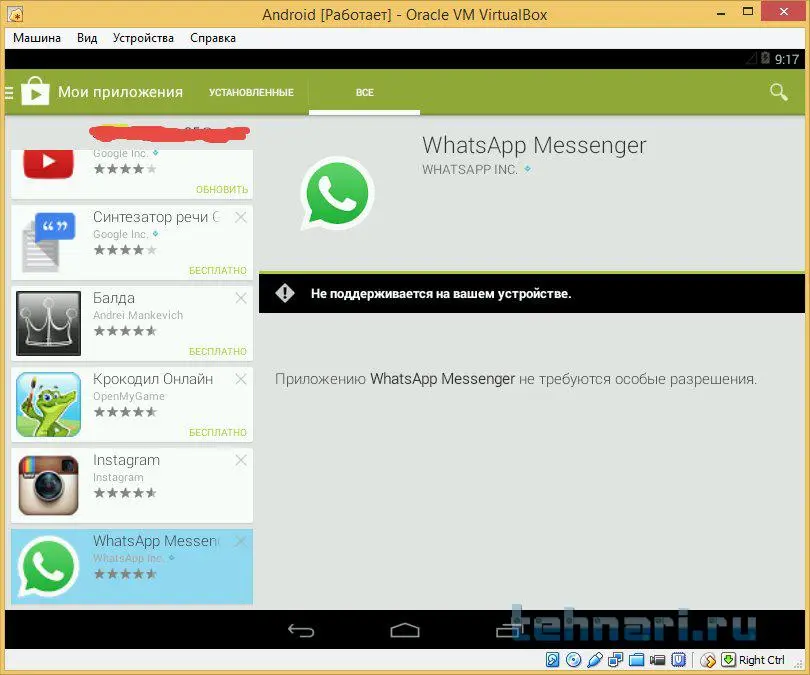Click the Балда crown app icon
The image size is (810, 675).
(x=49, y=323)
